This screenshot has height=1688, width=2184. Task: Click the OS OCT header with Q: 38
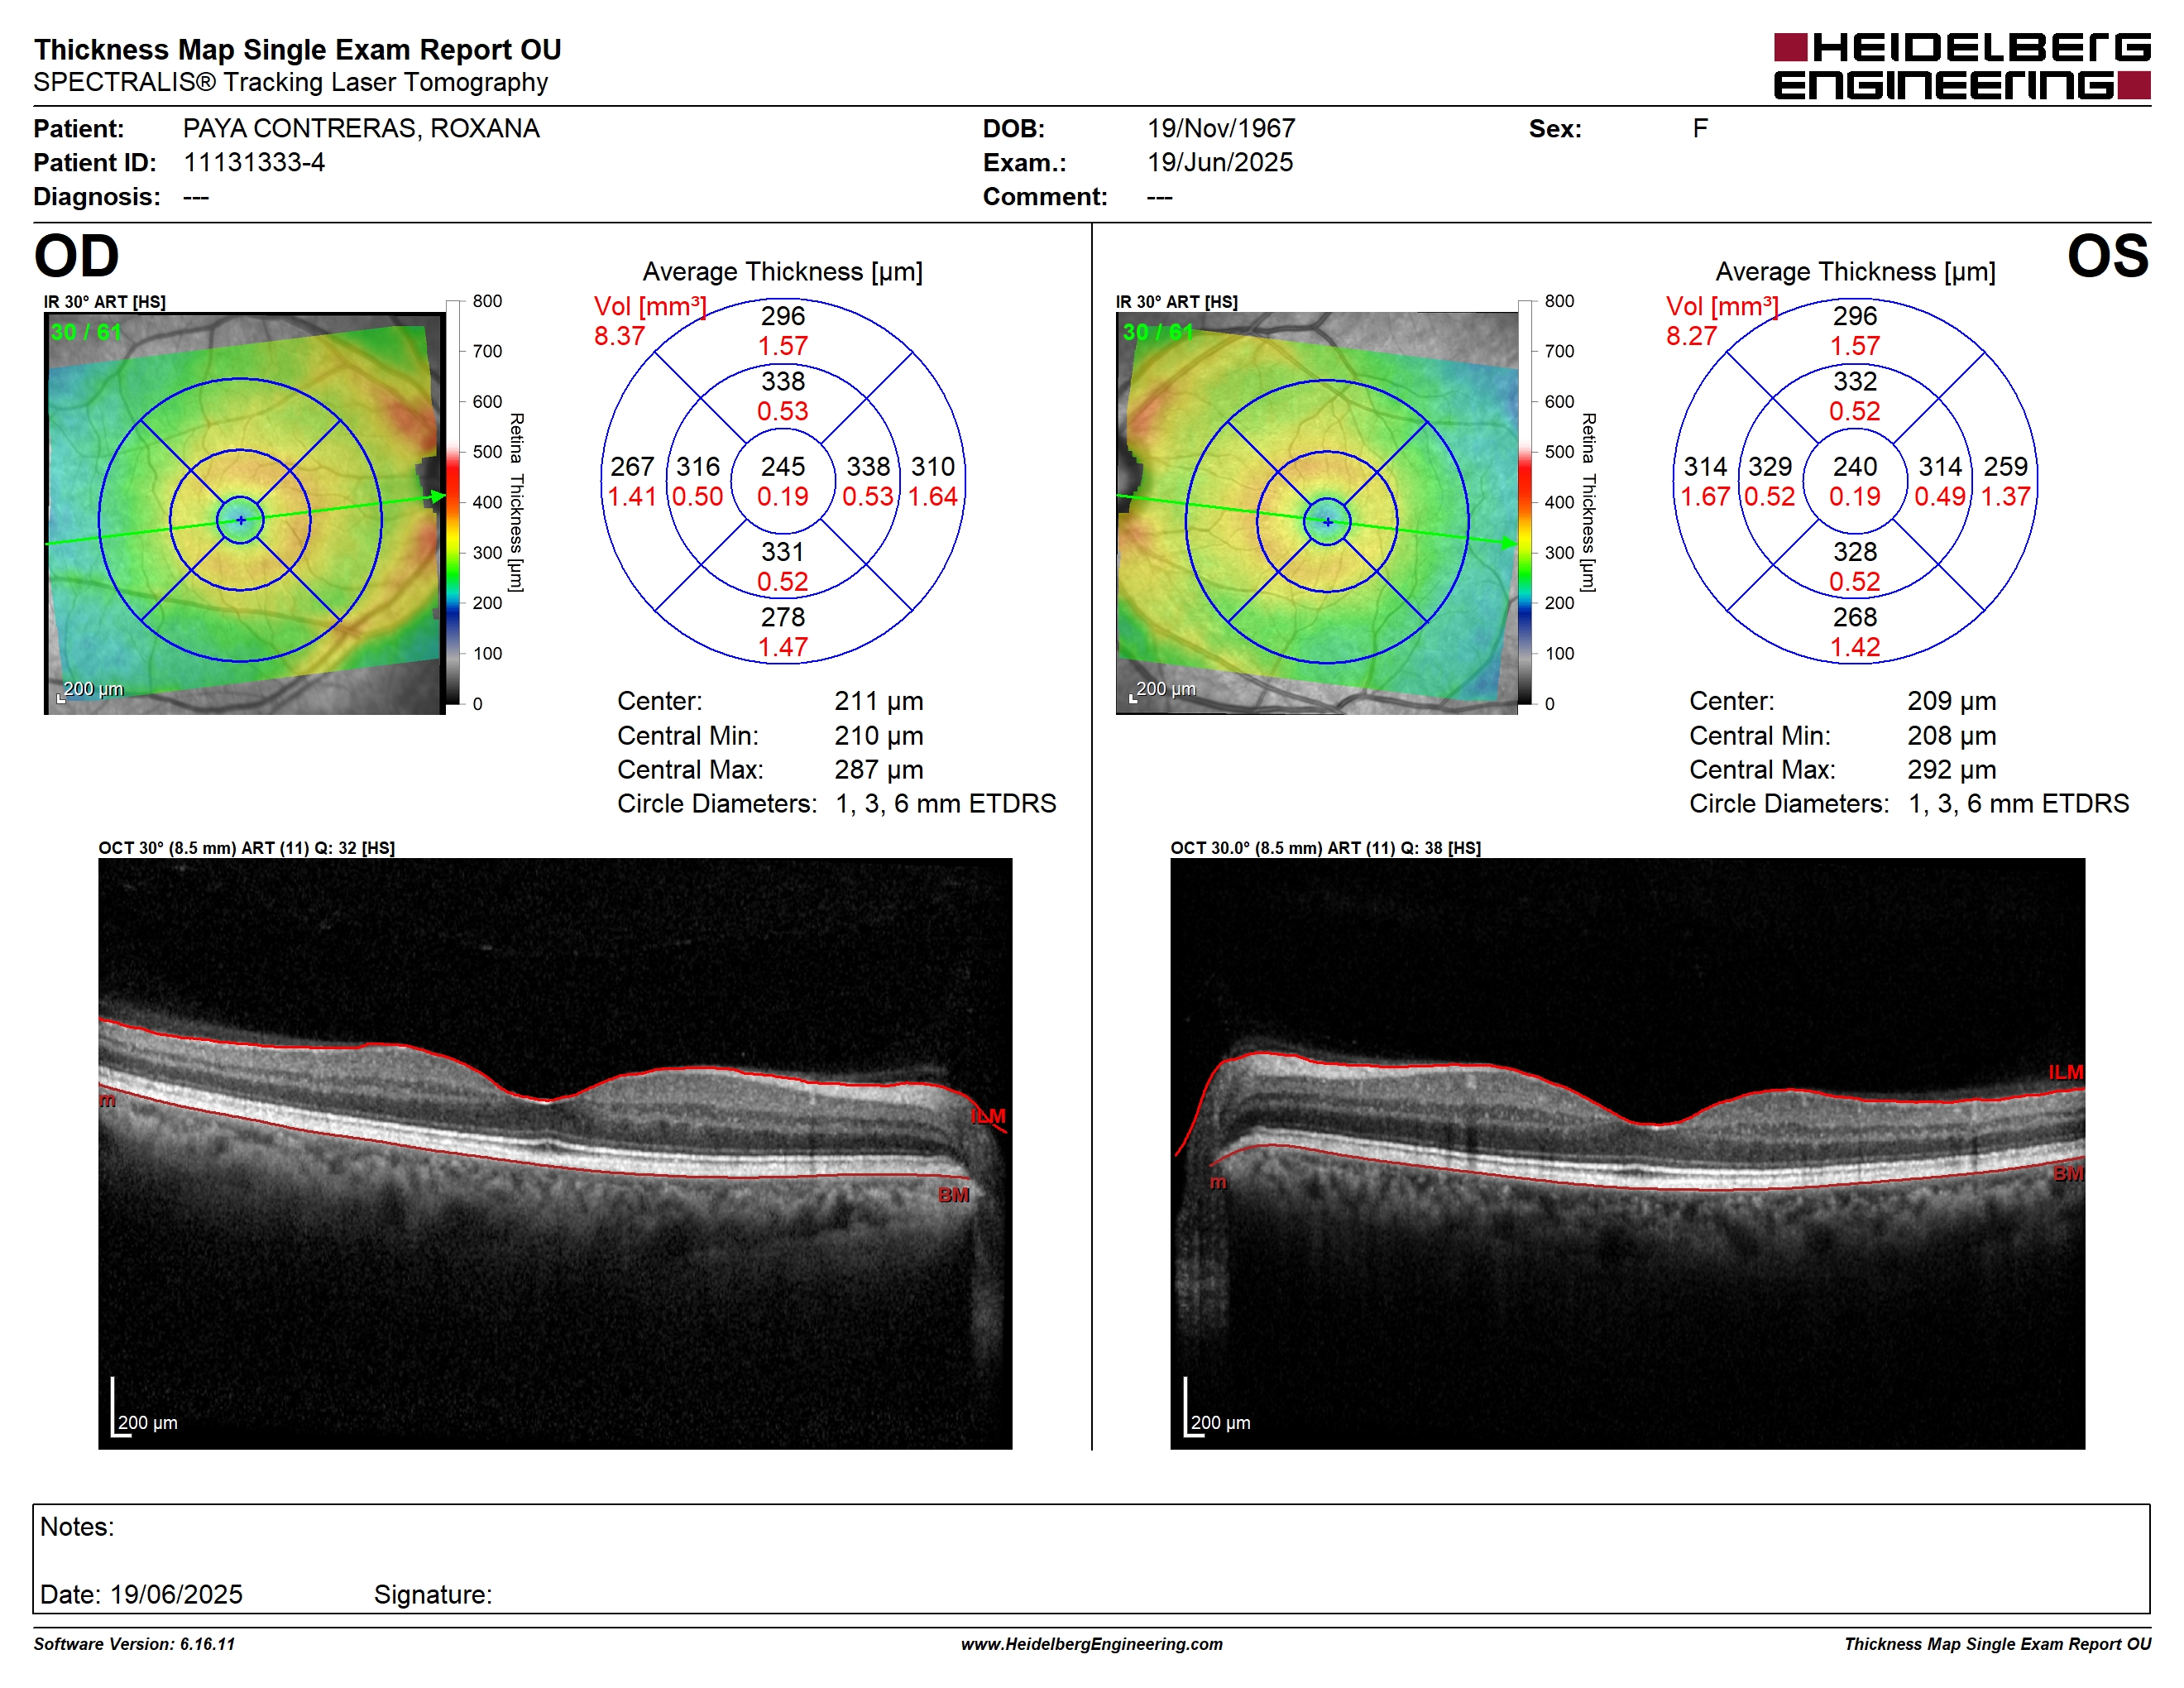point(1326,848)
